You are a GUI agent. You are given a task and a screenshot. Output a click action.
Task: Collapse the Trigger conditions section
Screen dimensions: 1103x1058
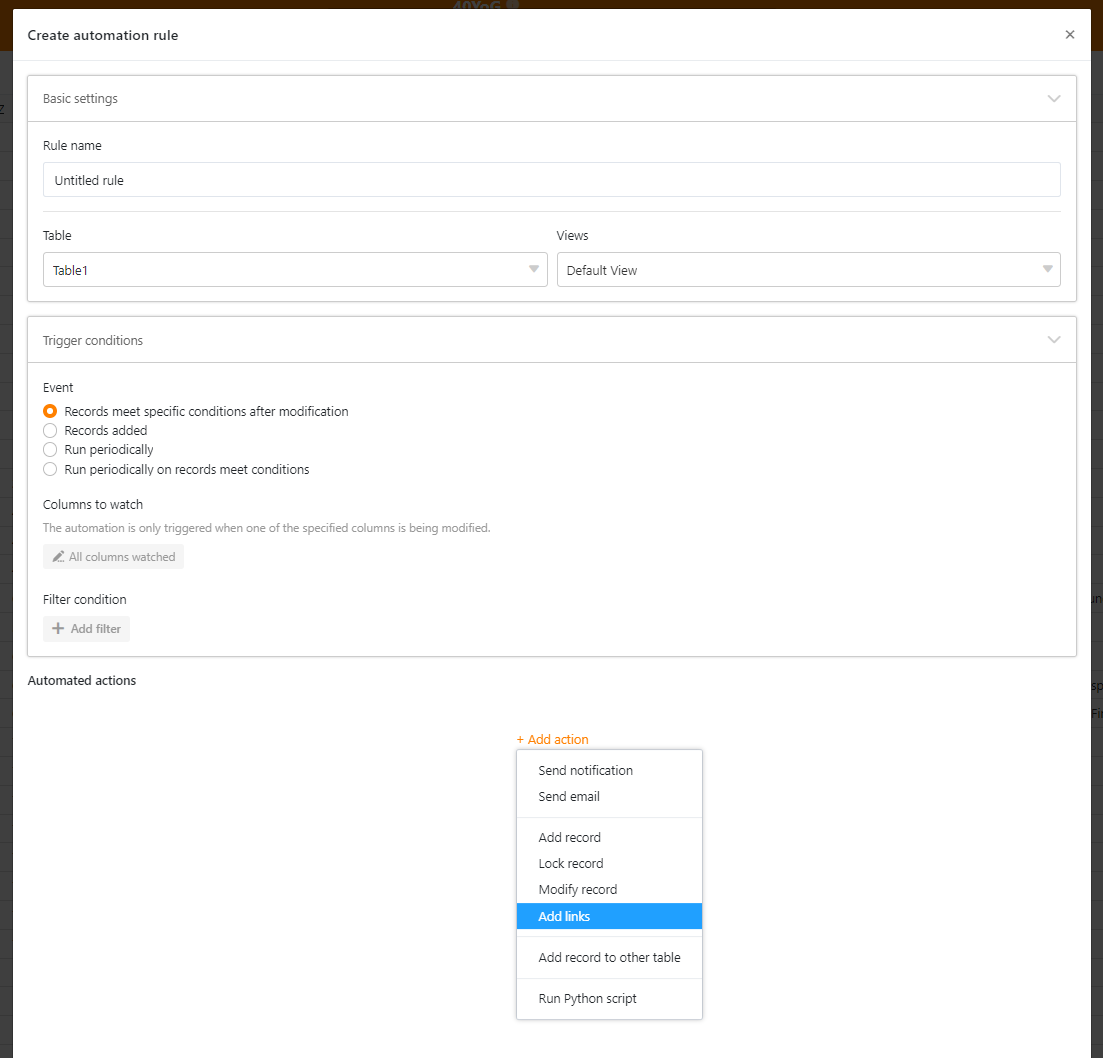pos(1053,340)
